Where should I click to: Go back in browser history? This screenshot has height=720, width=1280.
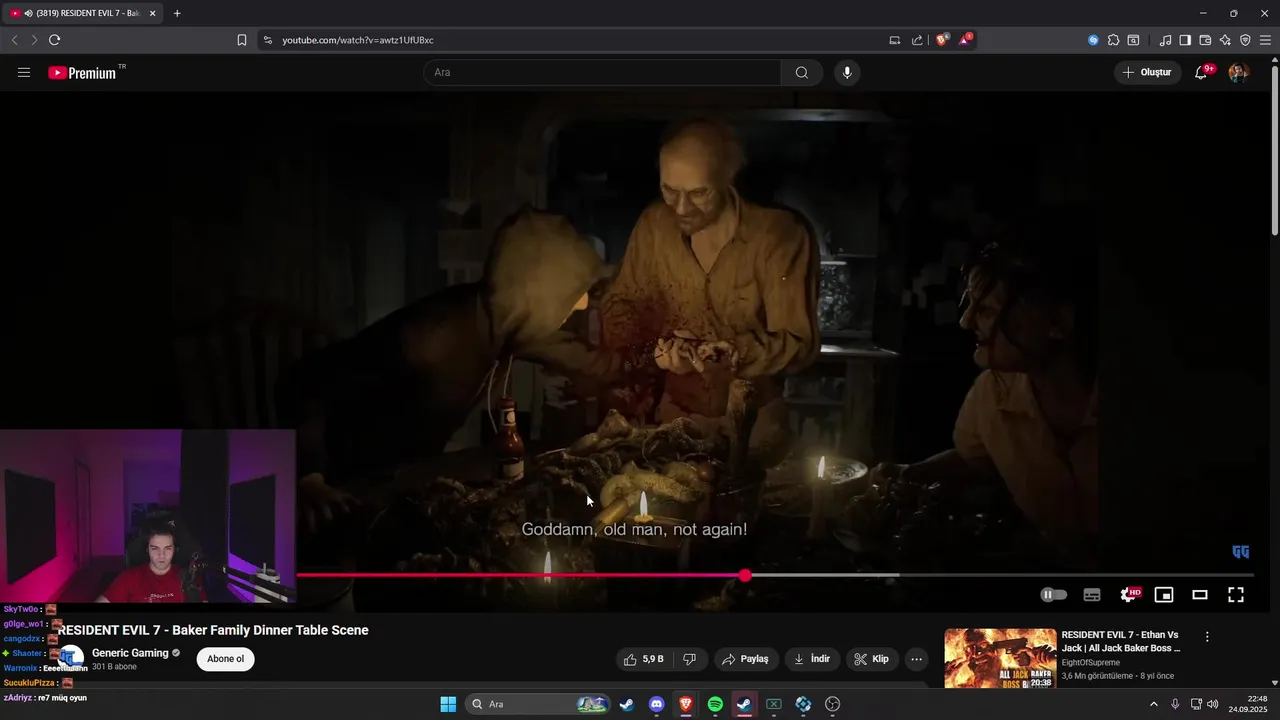[x=14, y=40]
